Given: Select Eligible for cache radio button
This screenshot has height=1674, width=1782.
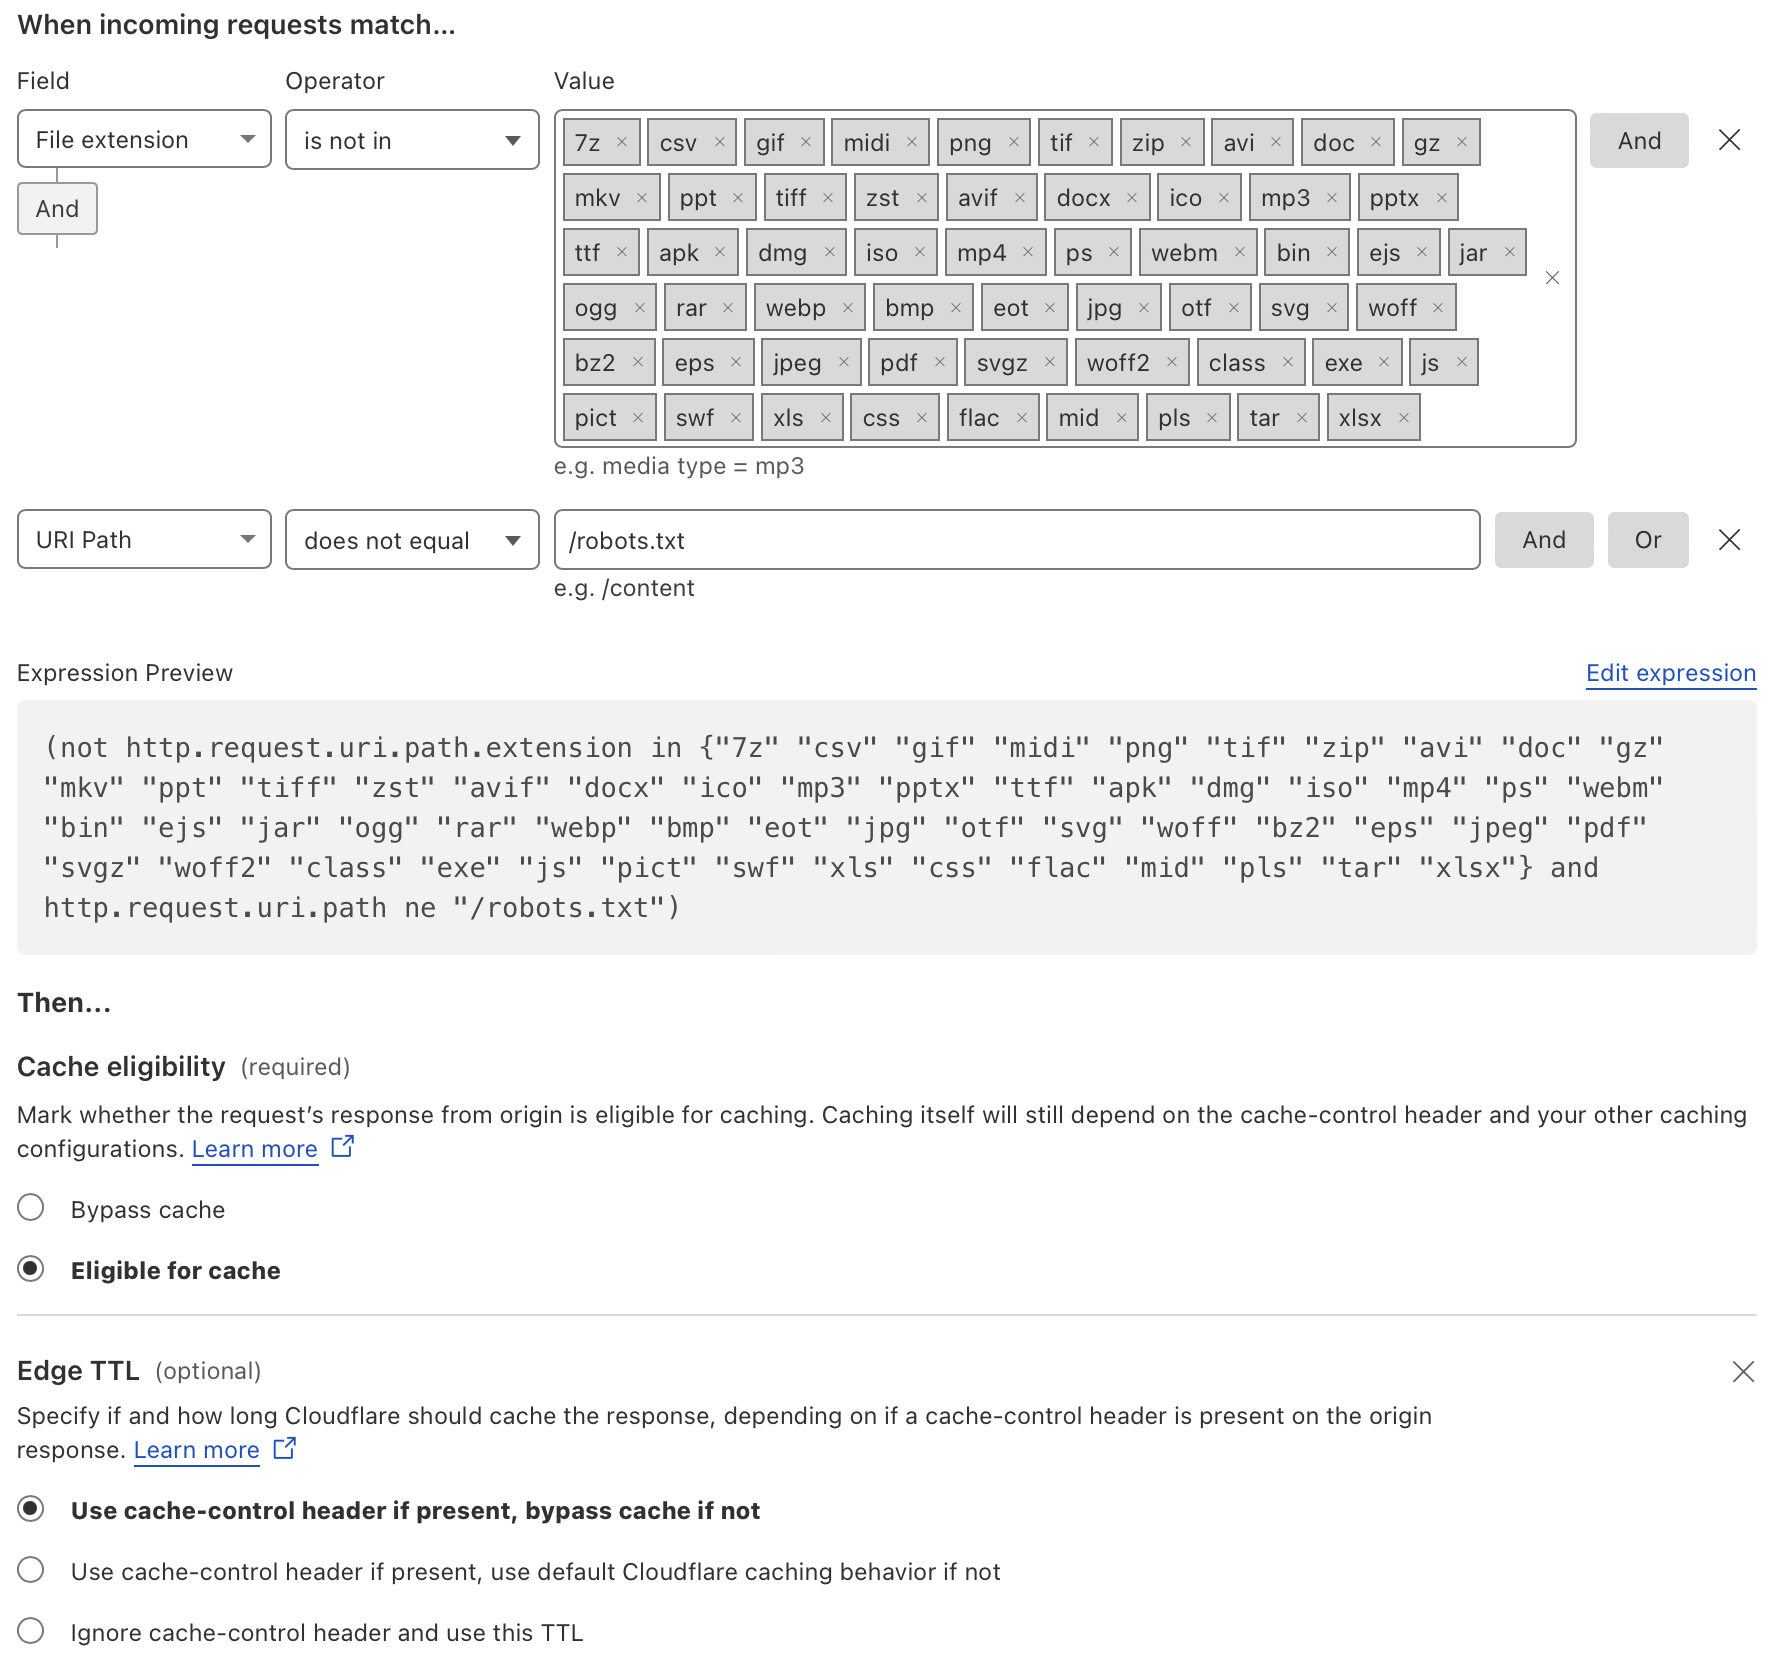Looking at the screenshot, I should [31, 1269].
